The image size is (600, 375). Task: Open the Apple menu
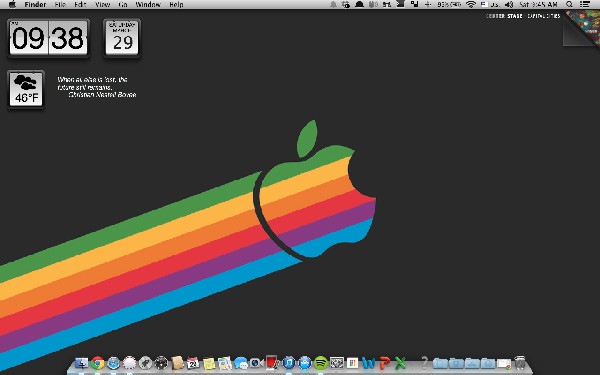click(x=12, y=4)
